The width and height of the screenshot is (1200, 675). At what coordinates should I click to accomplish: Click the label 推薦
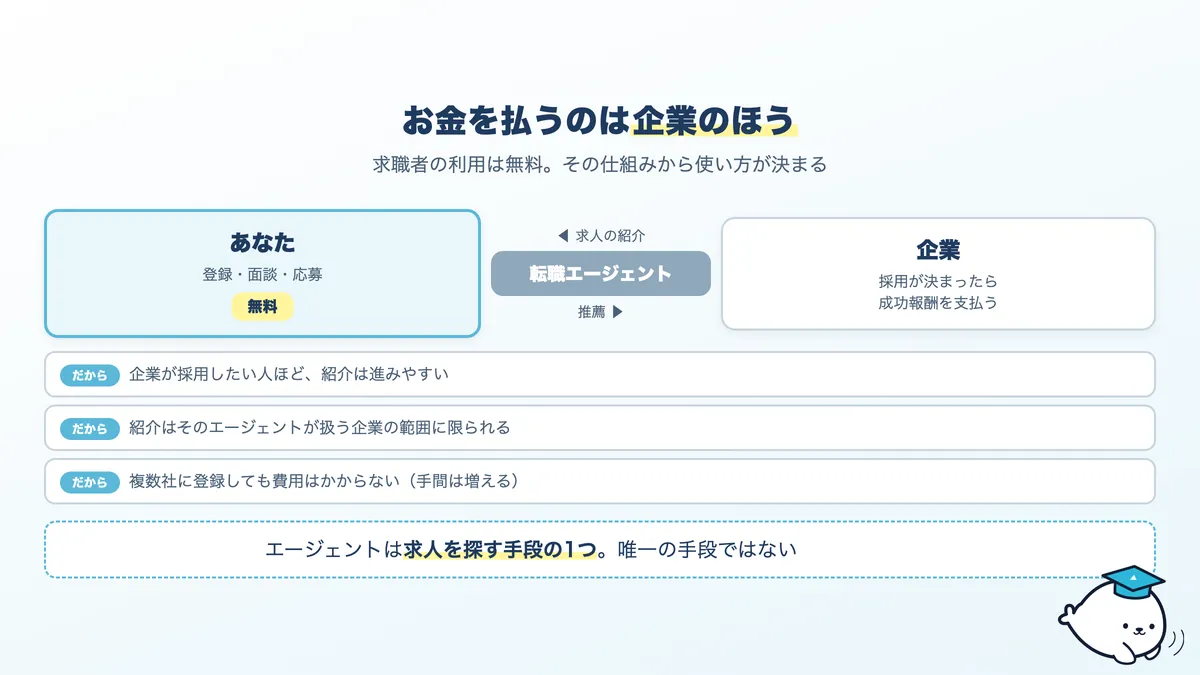click(591, 312)
